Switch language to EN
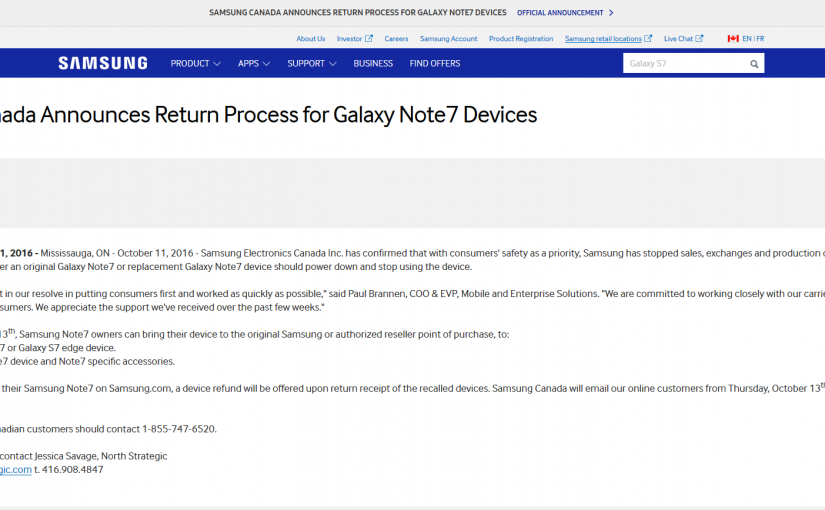Viewport: 825px width, 510px height. [746, 39]
